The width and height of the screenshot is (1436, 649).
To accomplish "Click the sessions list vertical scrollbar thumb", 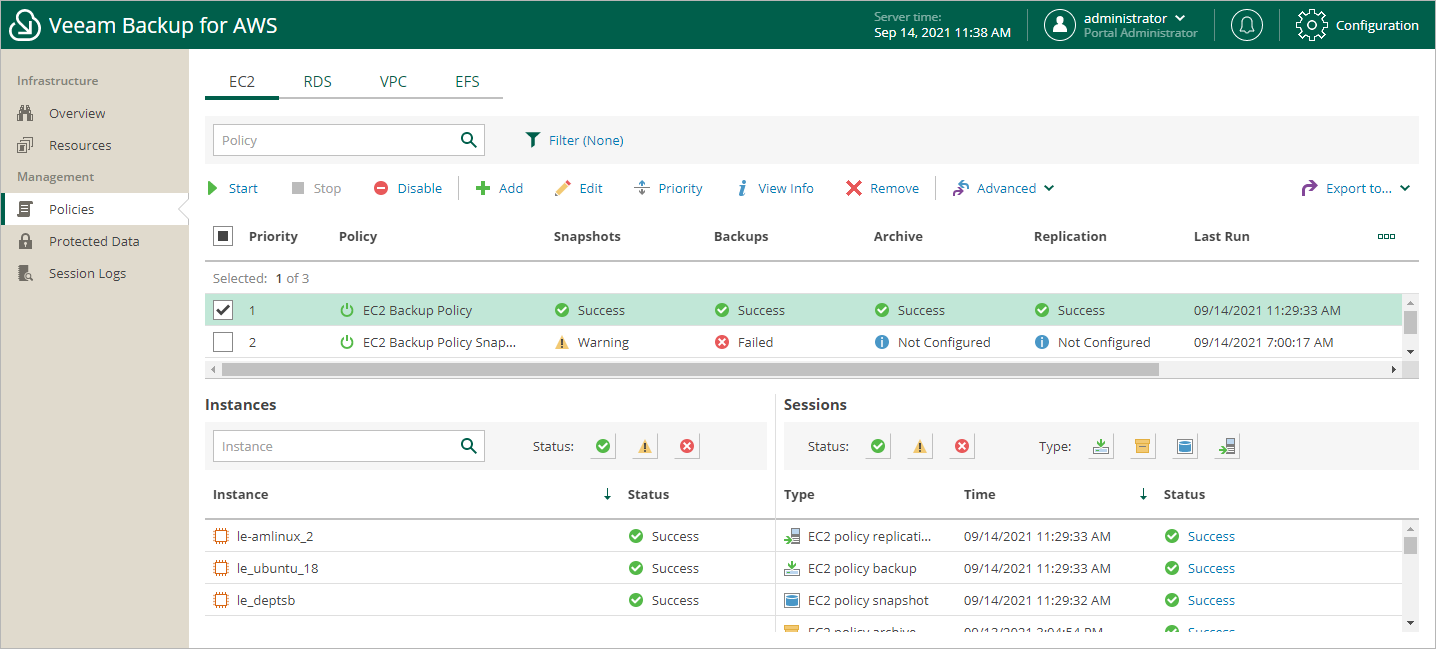I will click(1410, 545).
